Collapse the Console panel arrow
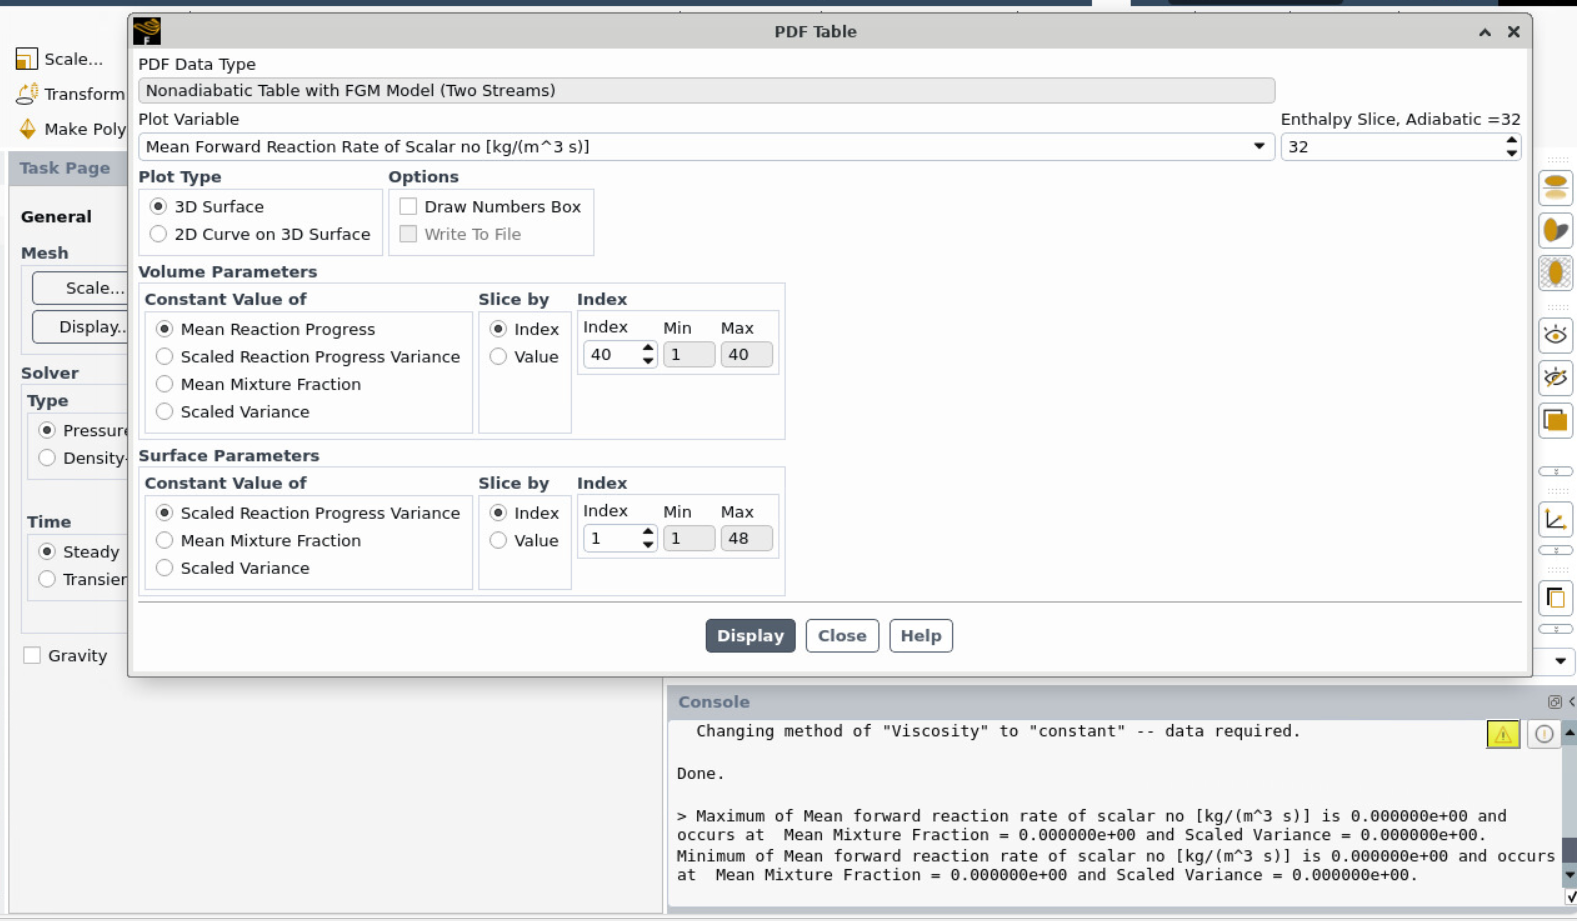Viewport: 1577px width, 921px height. (x=1572, y=702)
